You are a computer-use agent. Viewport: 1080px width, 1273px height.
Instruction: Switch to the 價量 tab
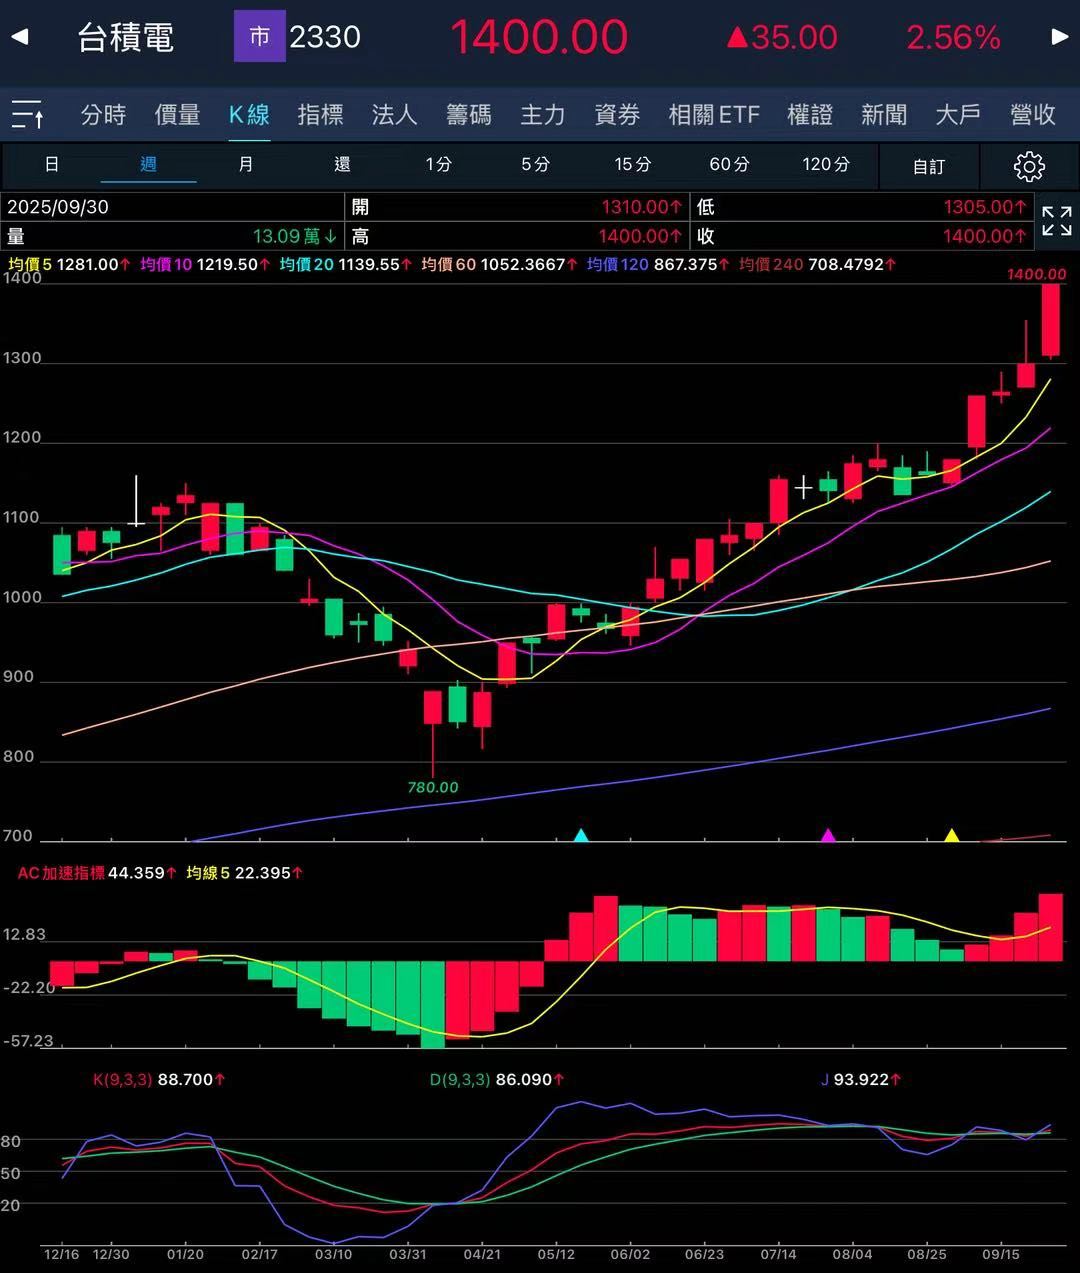tap(177, 115)
